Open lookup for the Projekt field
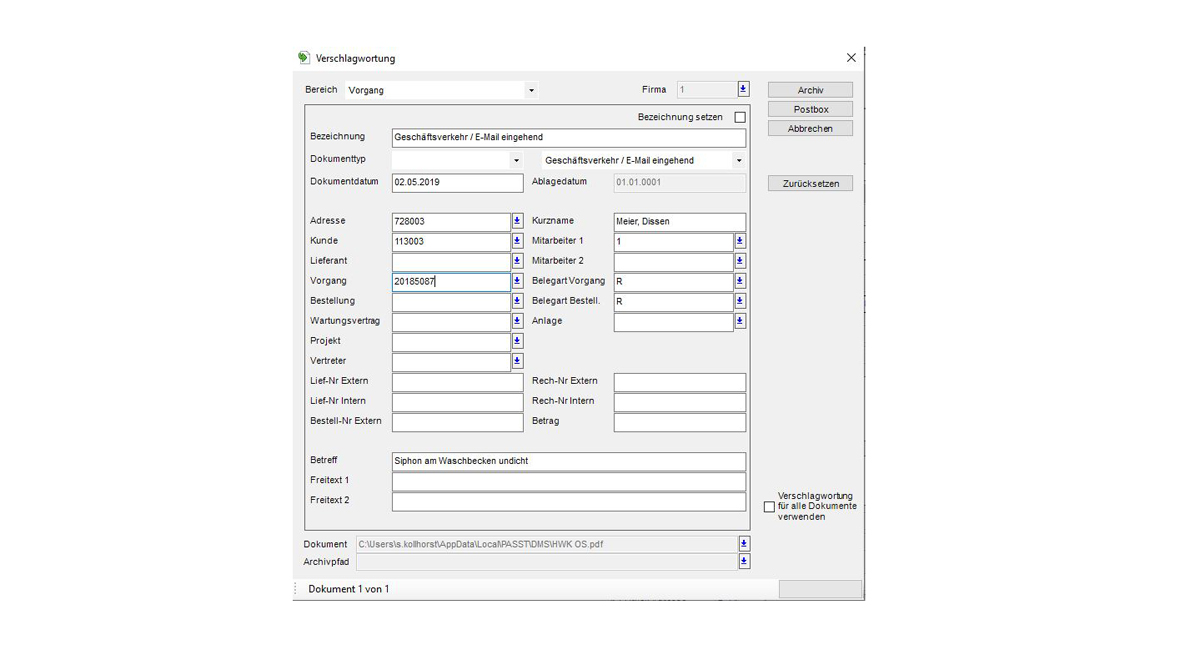Viewport: 1180px width, 650px height. 517,341
